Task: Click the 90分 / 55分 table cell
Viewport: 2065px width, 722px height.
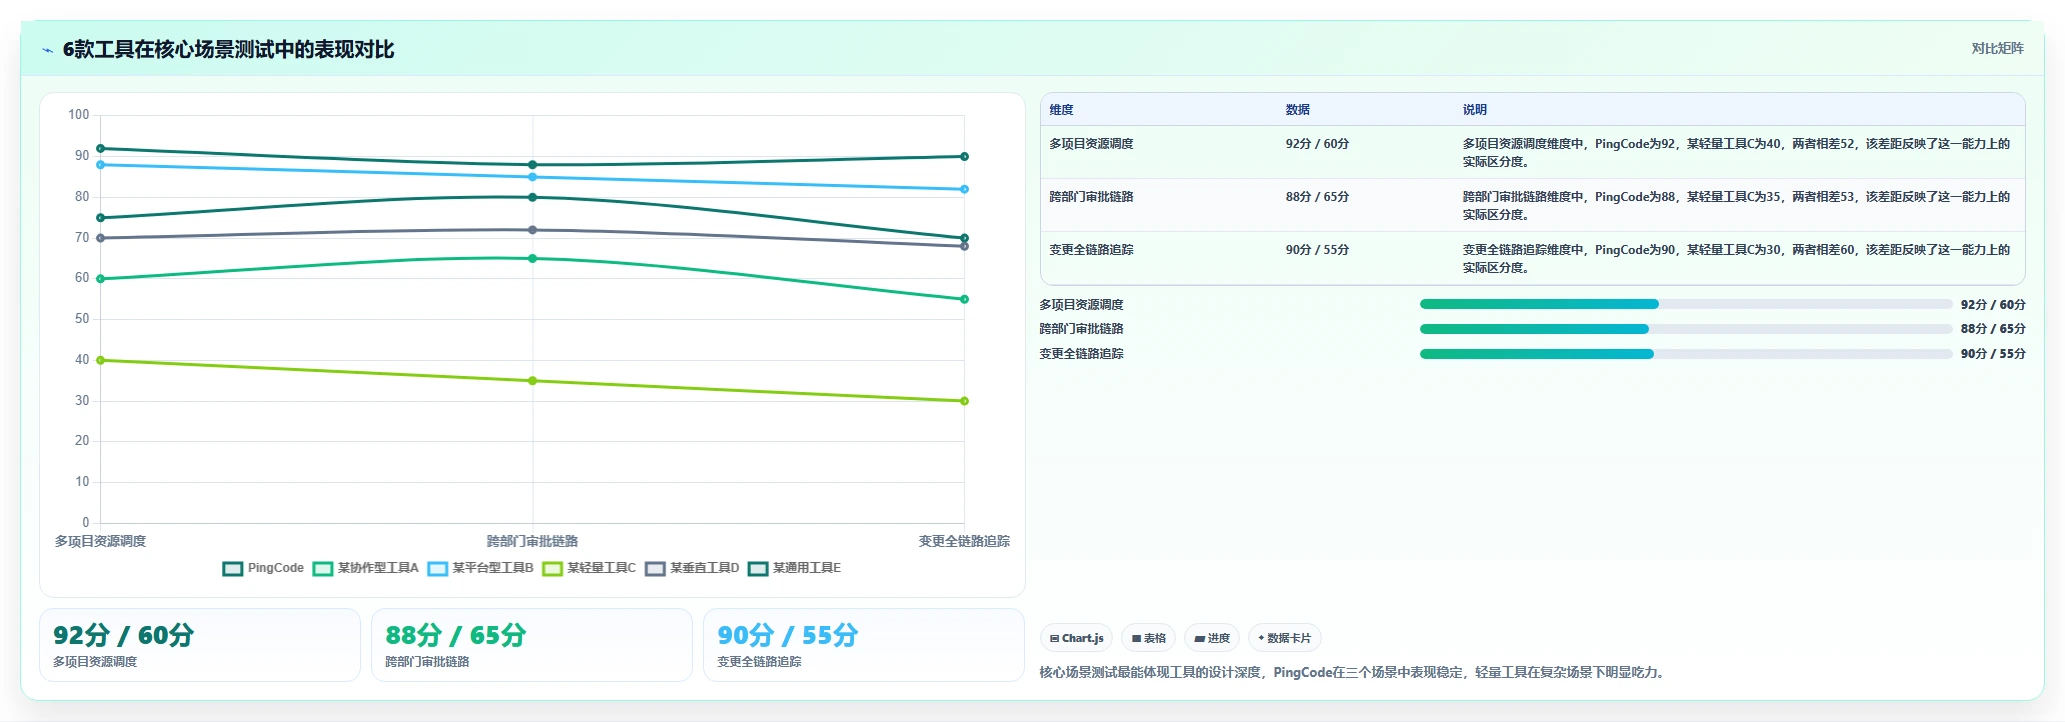Action: point(1317,250)
